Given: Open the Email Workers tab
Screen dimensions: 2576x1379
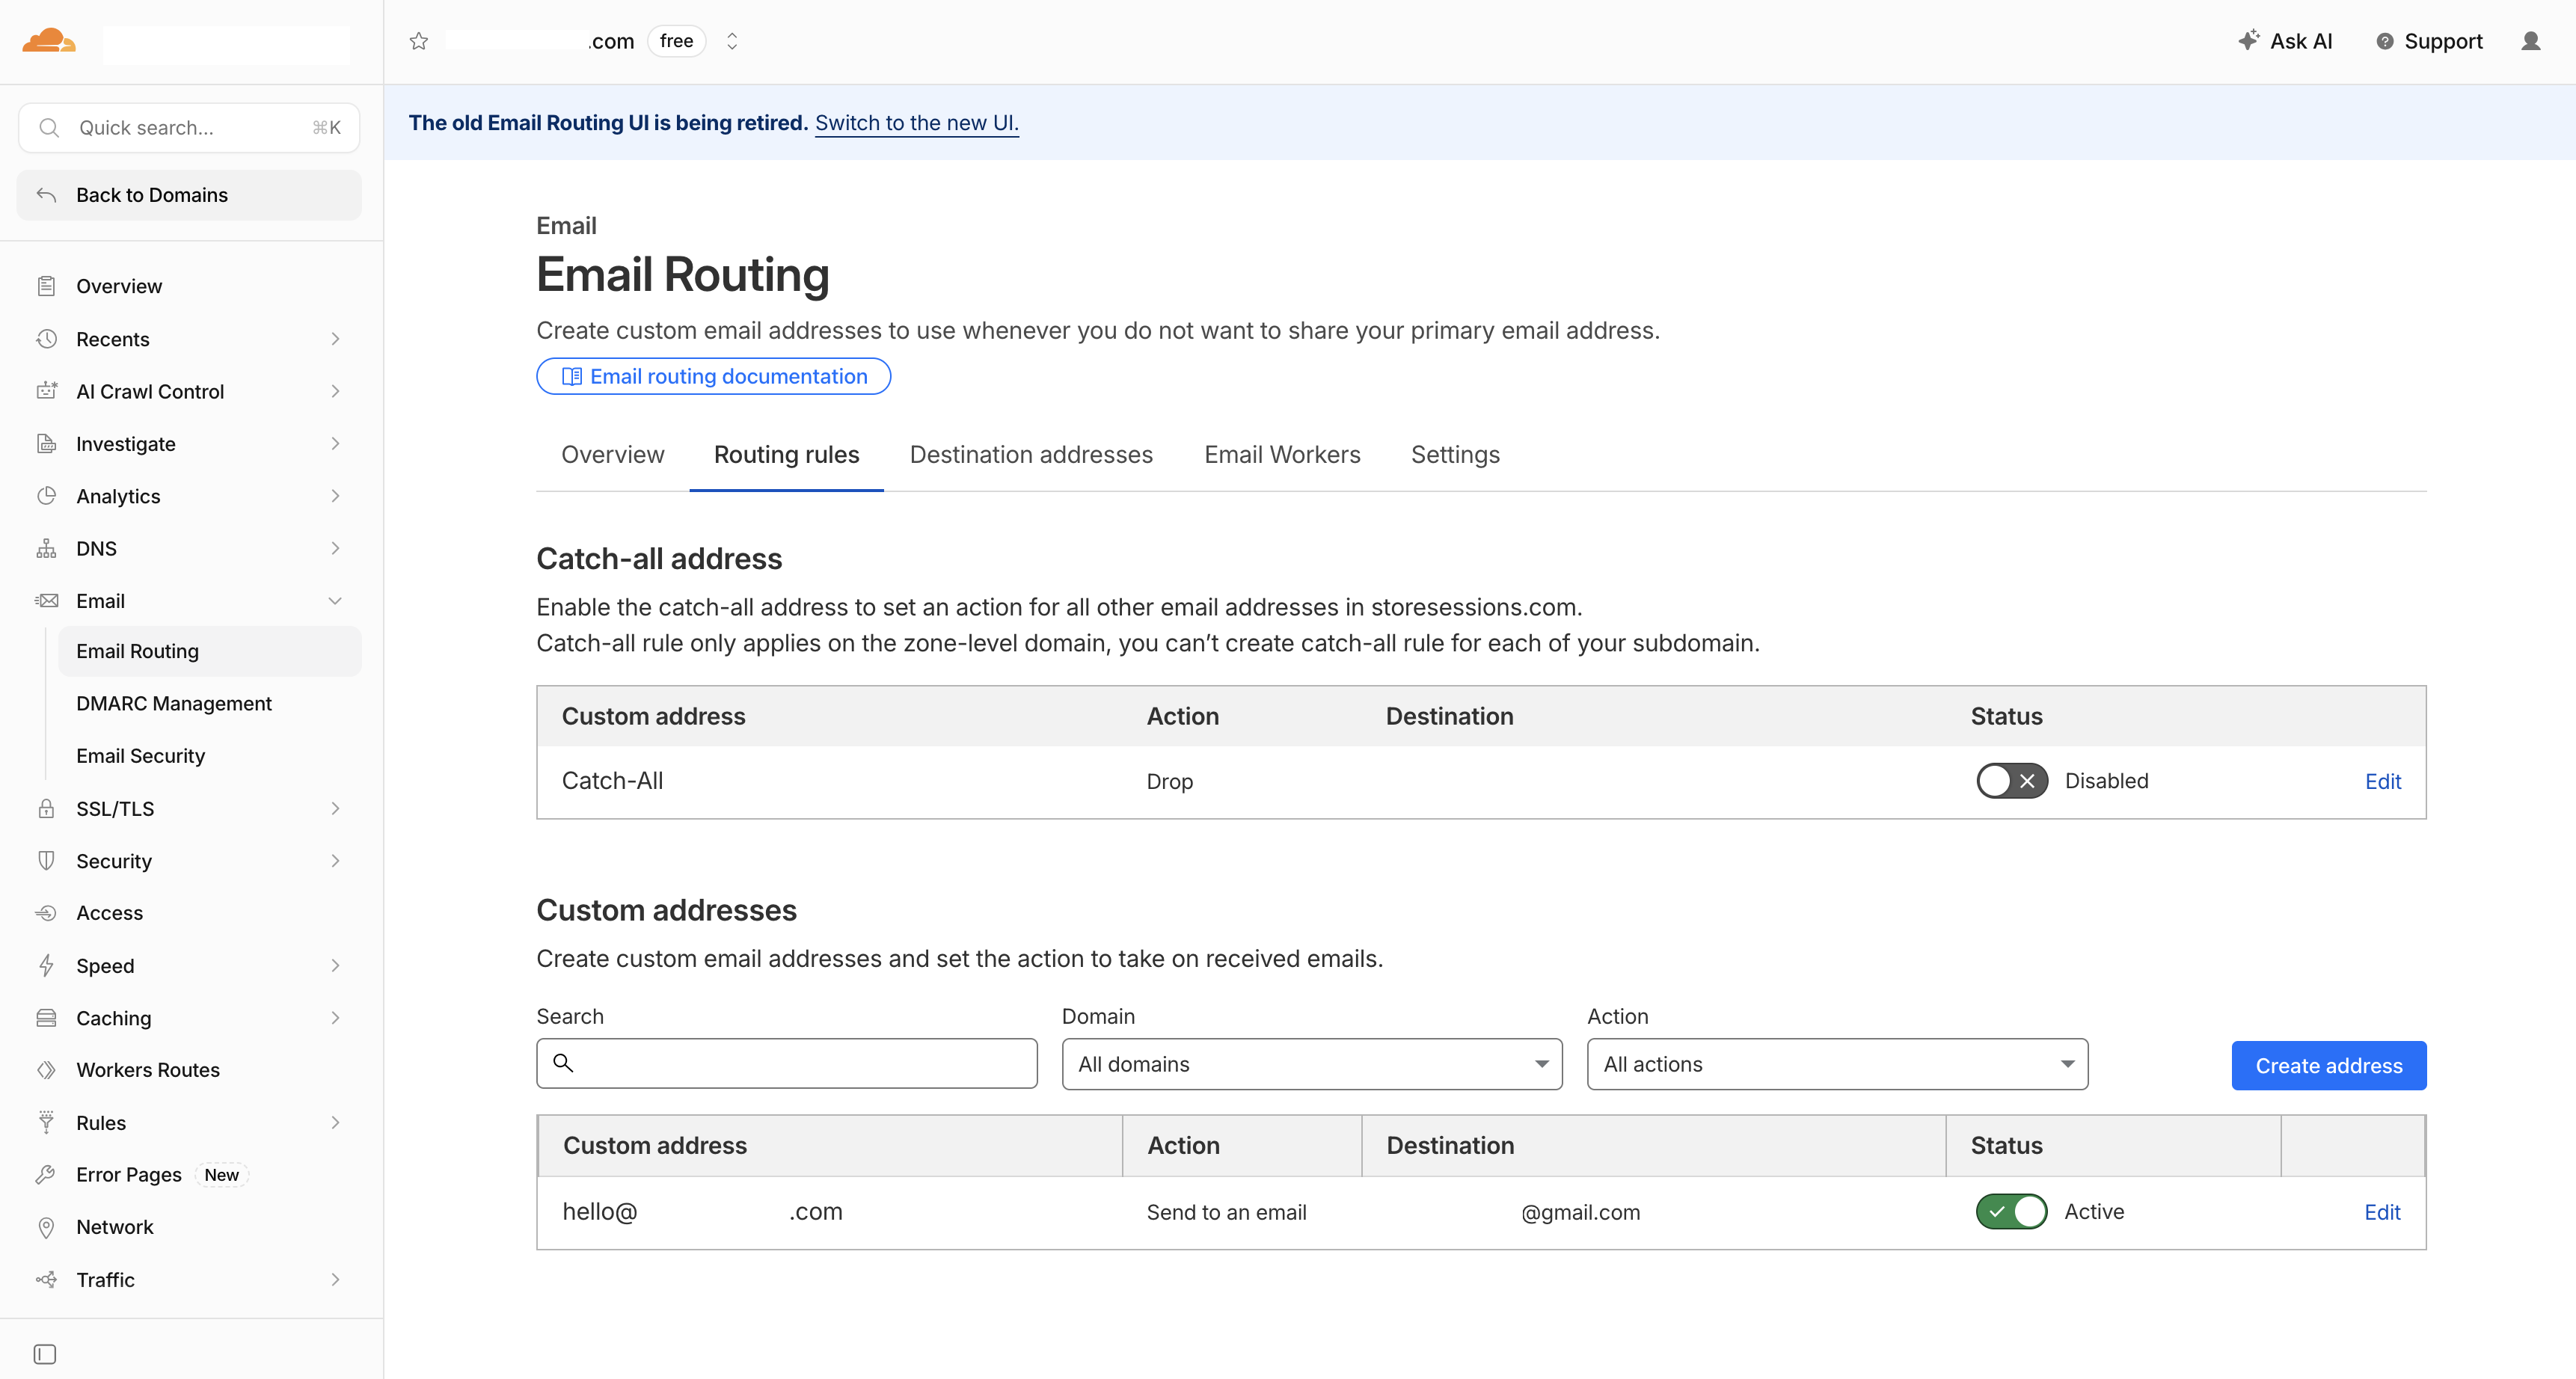Looking at the screenshot, I should (1282, 455).
